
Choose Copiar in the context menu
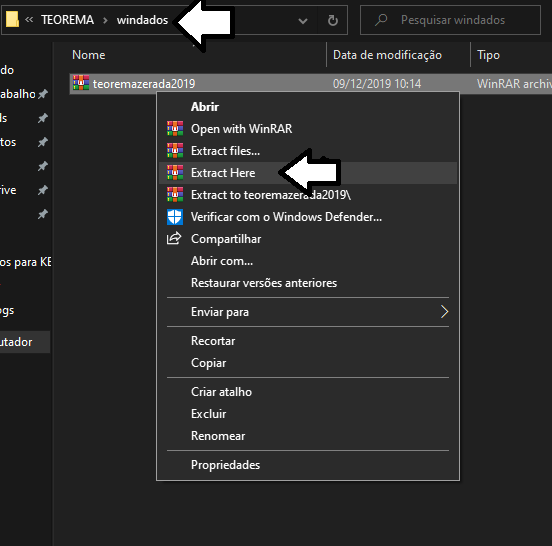point(308,363)
